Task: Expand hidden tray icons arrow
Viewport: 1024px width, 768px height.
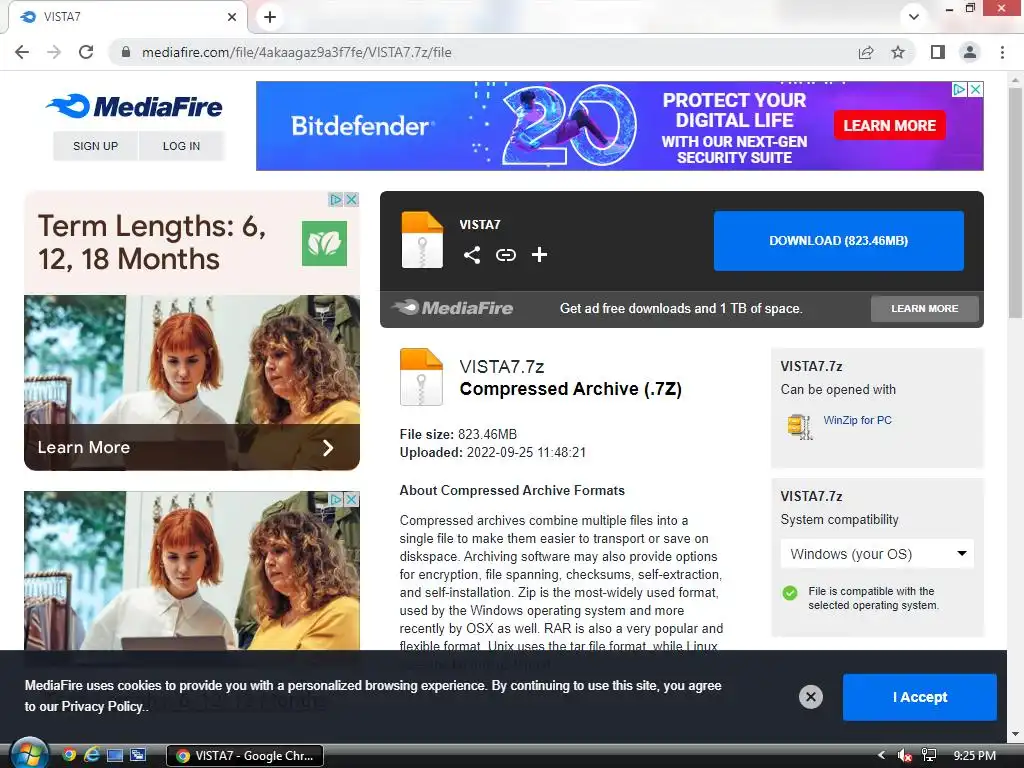Action: [881, 756]
